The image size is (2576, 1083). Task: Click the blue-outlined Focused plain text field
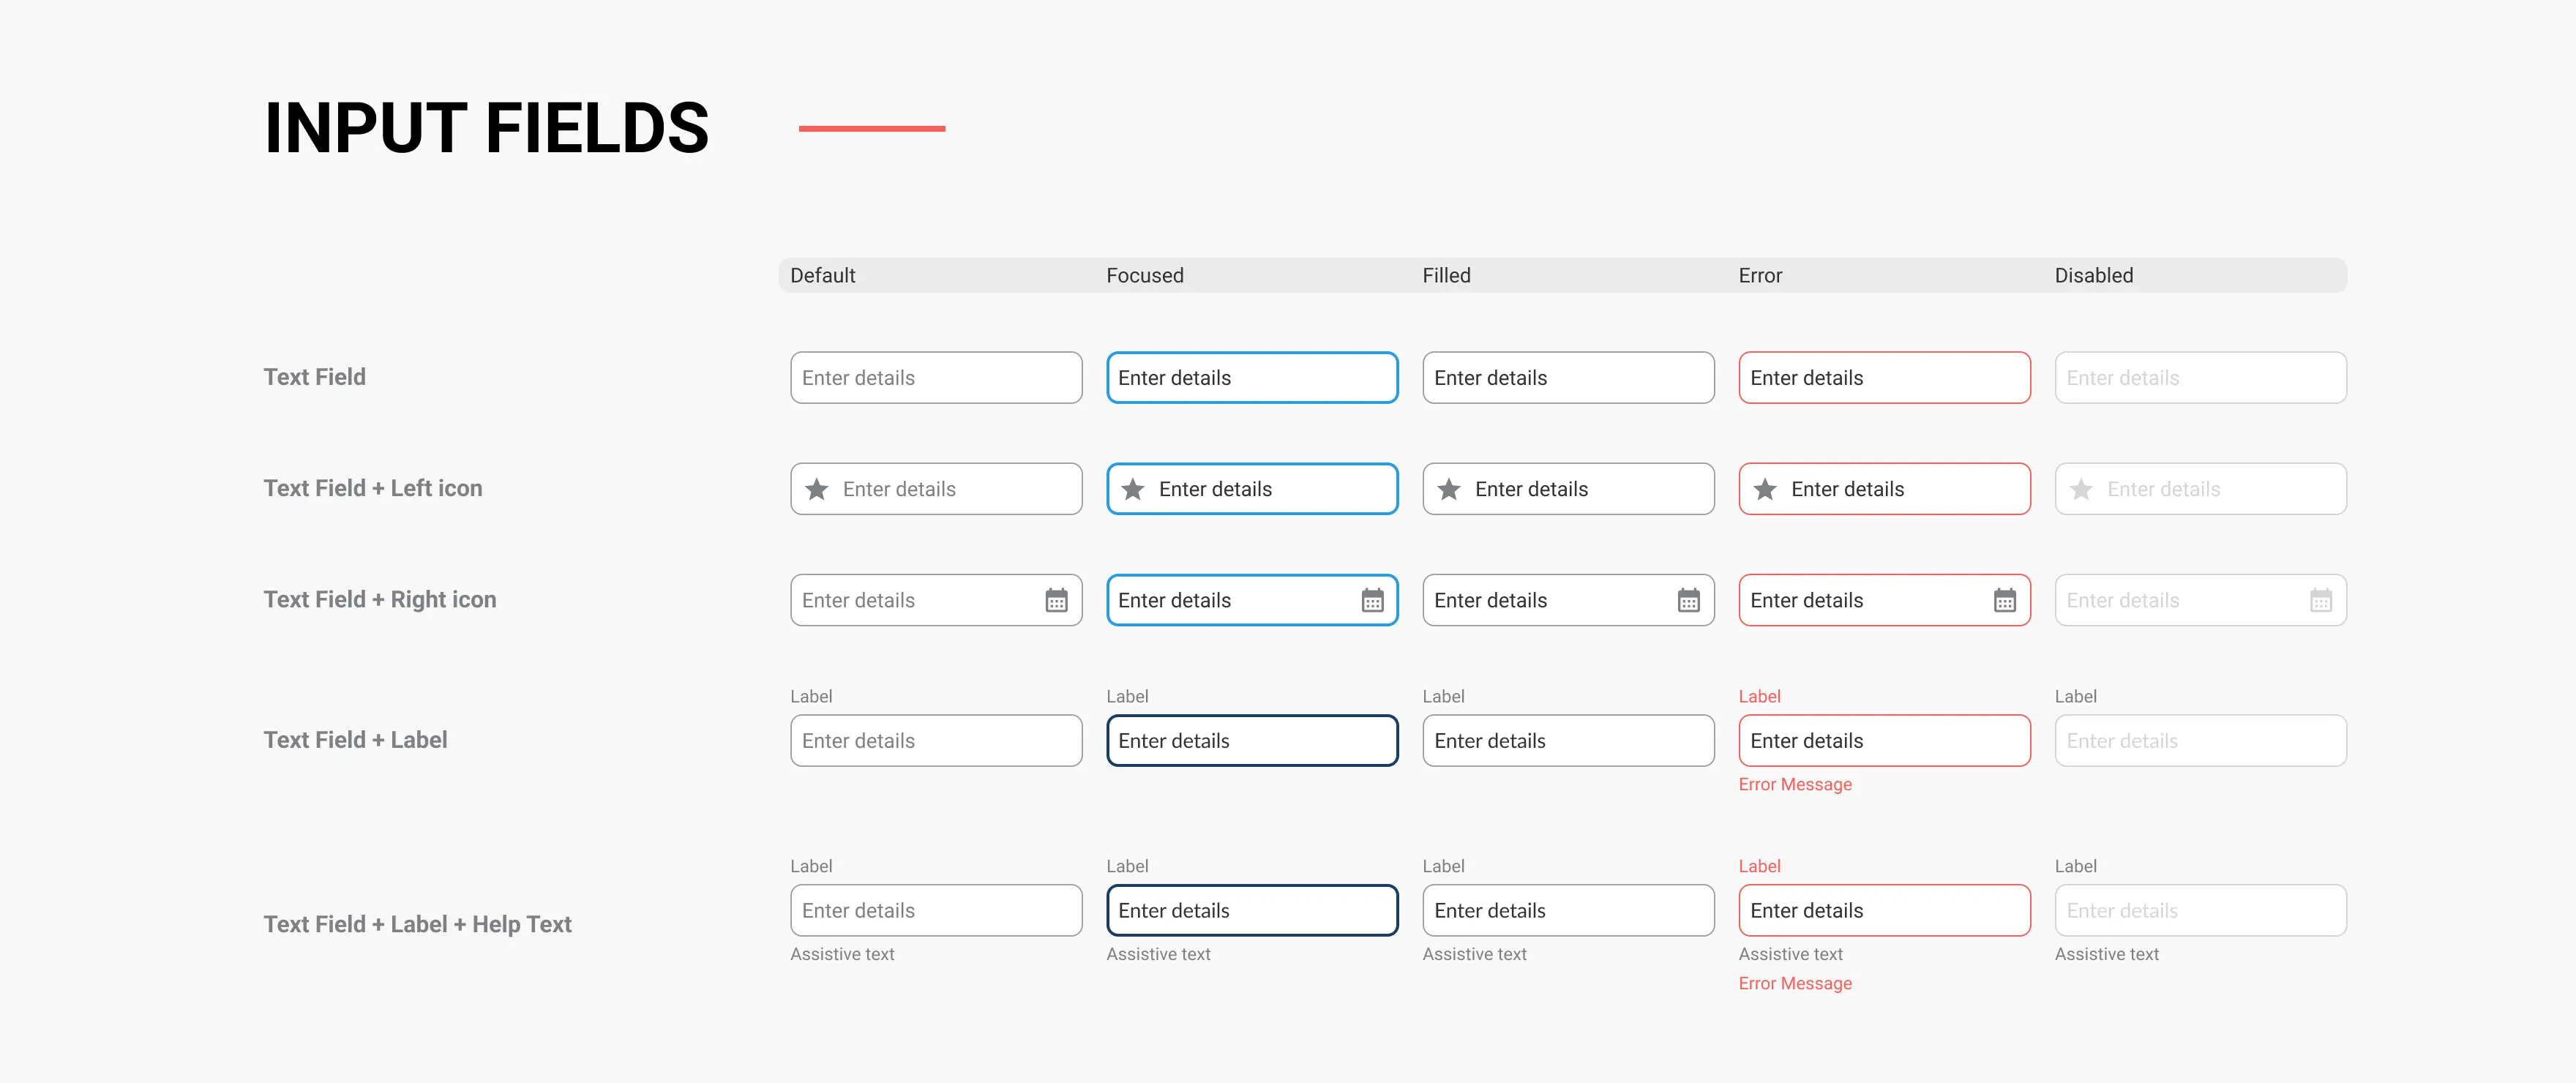tap(1252, 378)
